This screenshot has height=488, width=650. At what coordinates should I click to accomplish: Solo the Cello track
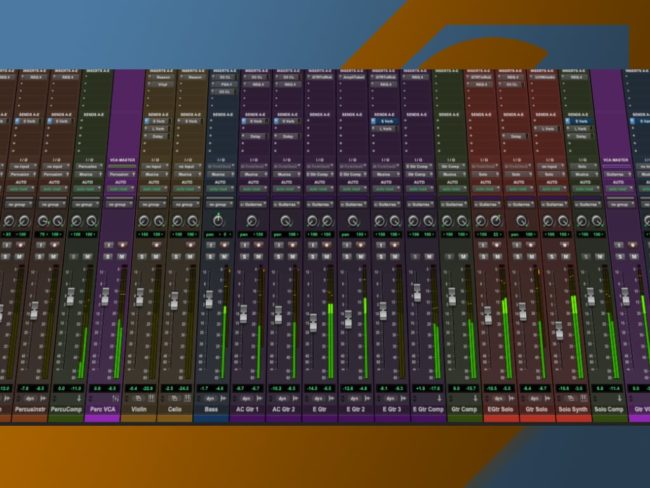[176, 257]
